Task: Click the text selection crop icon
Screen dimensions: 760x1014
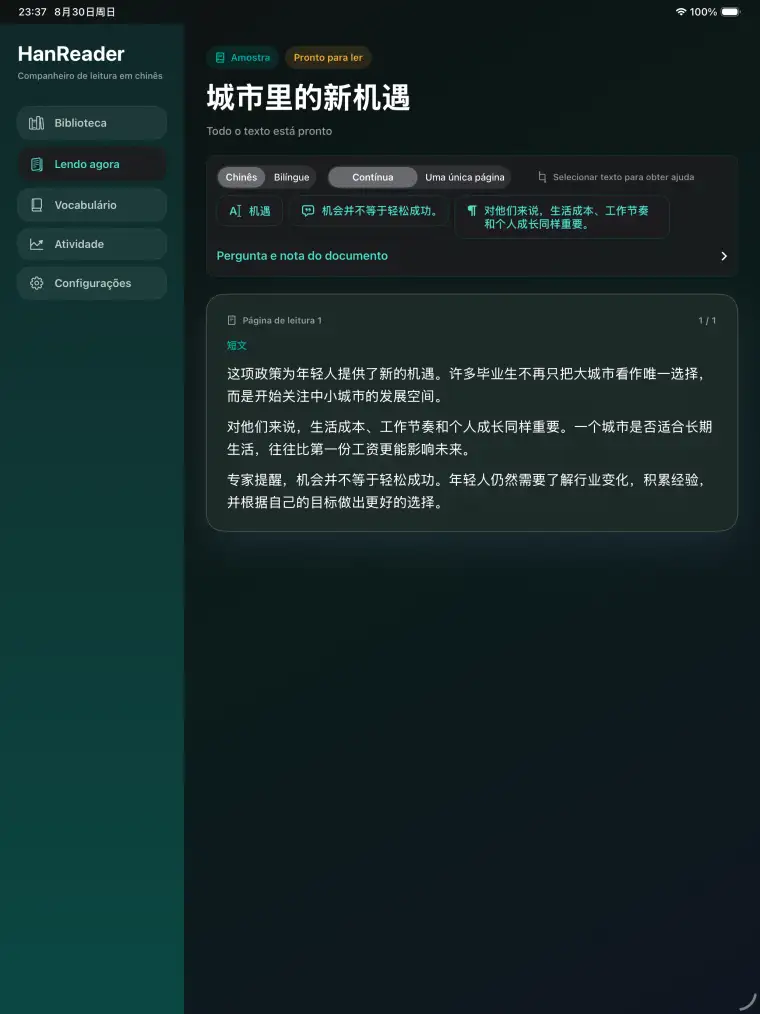Action: 542,177
